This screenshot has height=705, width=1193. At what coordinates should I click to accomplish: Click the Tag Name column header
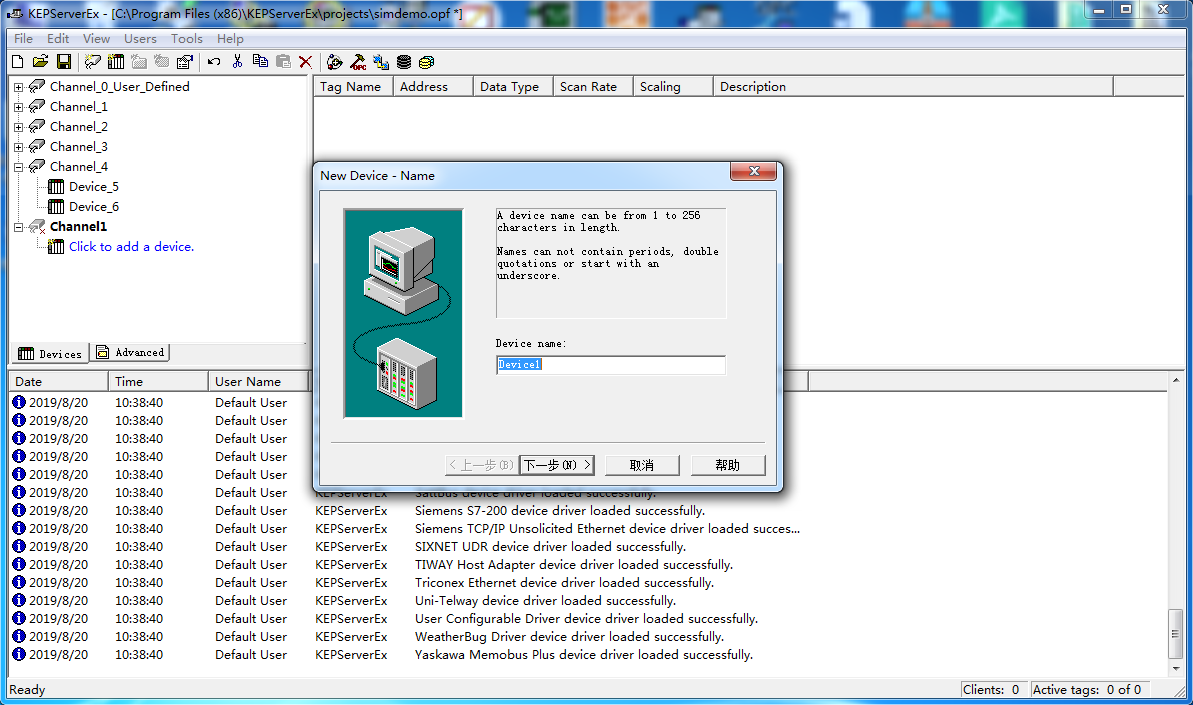tap(353, 87)
